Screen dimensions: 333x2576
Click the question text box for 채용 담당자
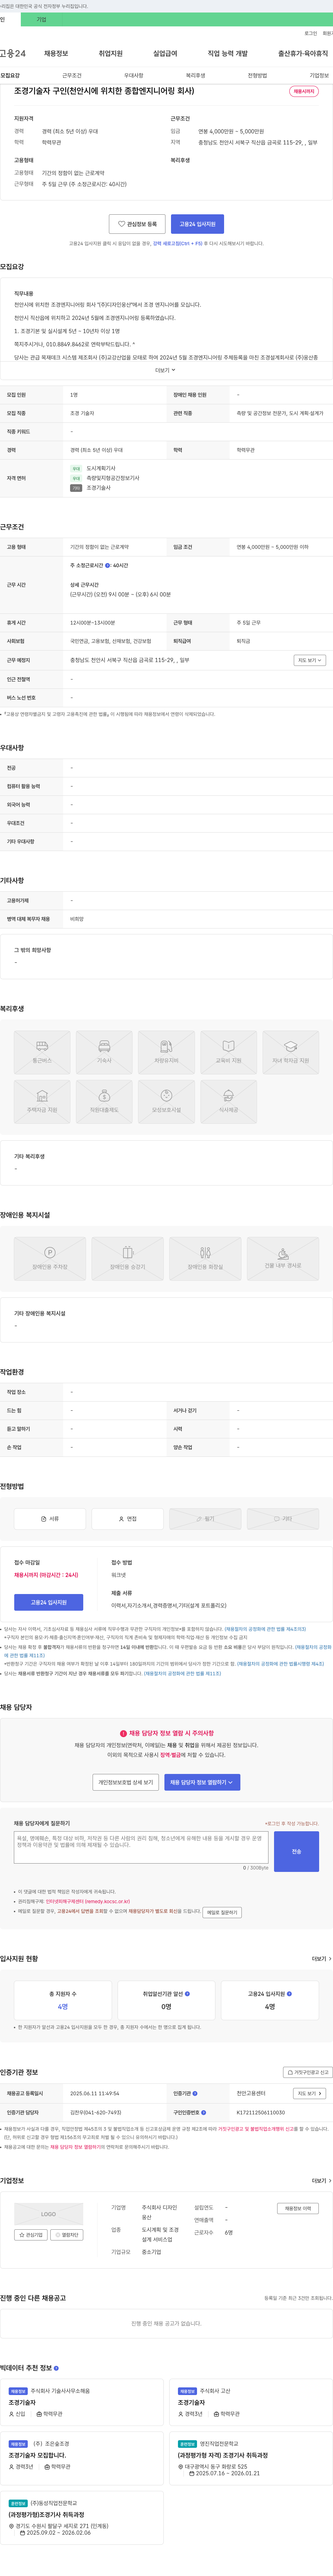pos(141,1847)
